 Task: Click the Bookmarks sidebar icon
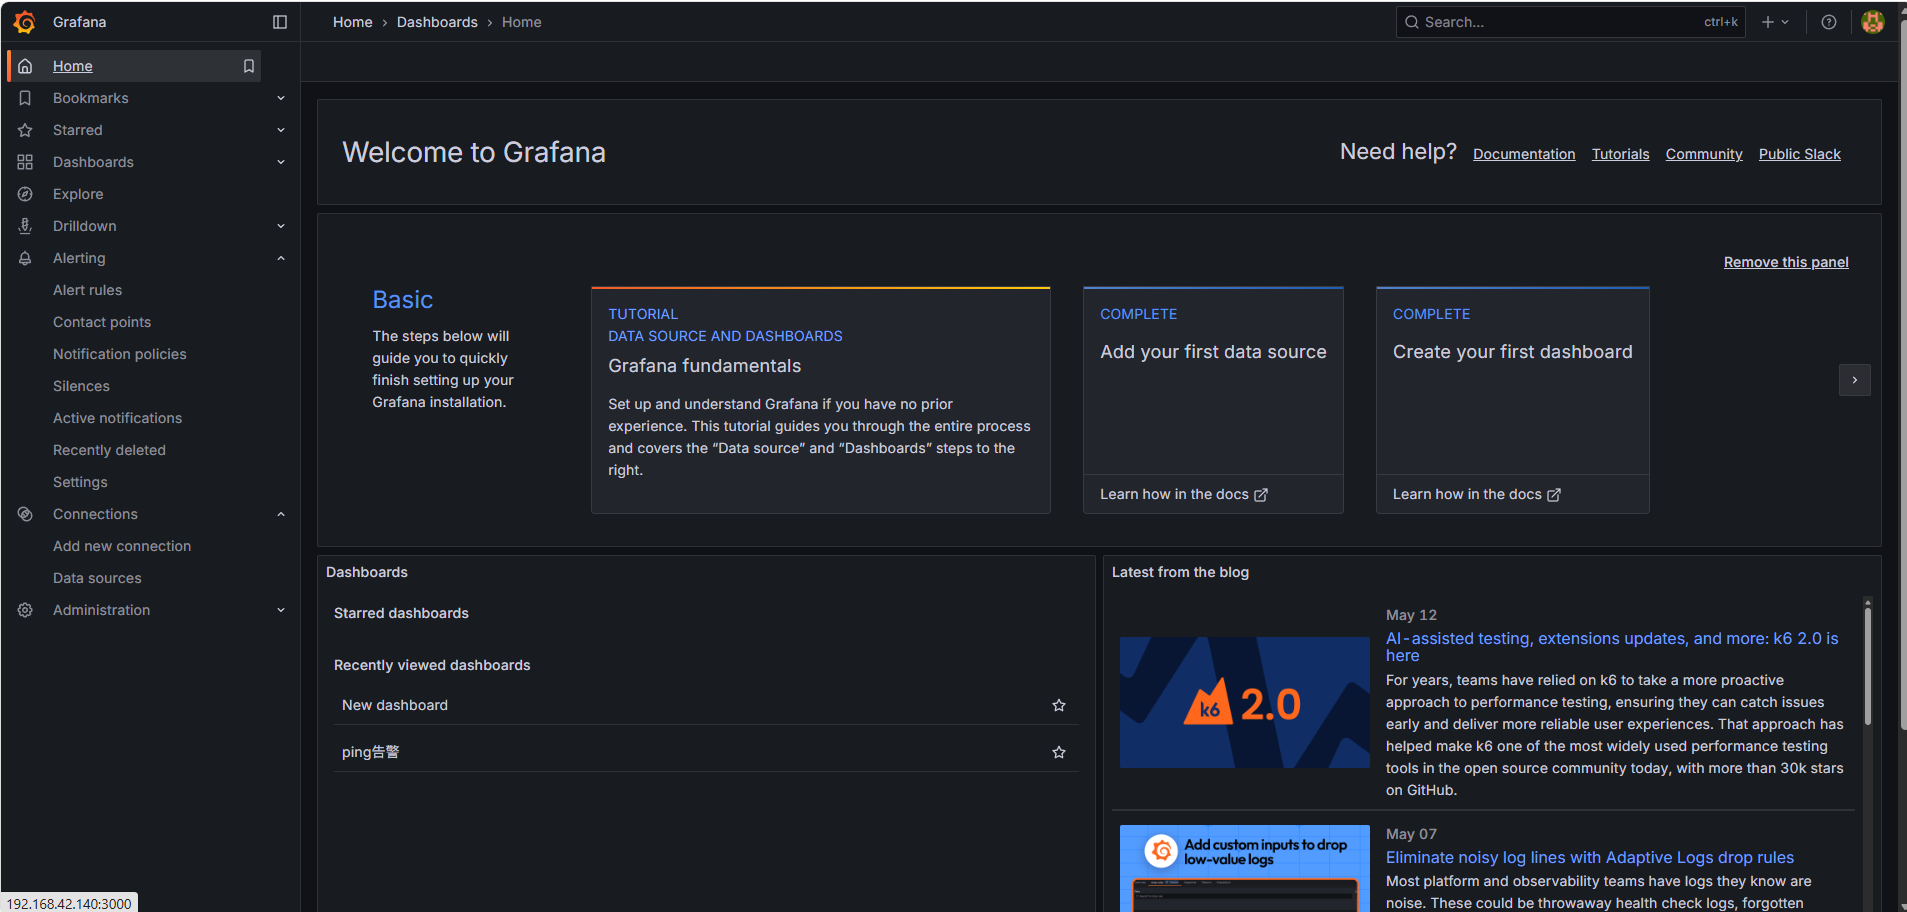point(25,98)
